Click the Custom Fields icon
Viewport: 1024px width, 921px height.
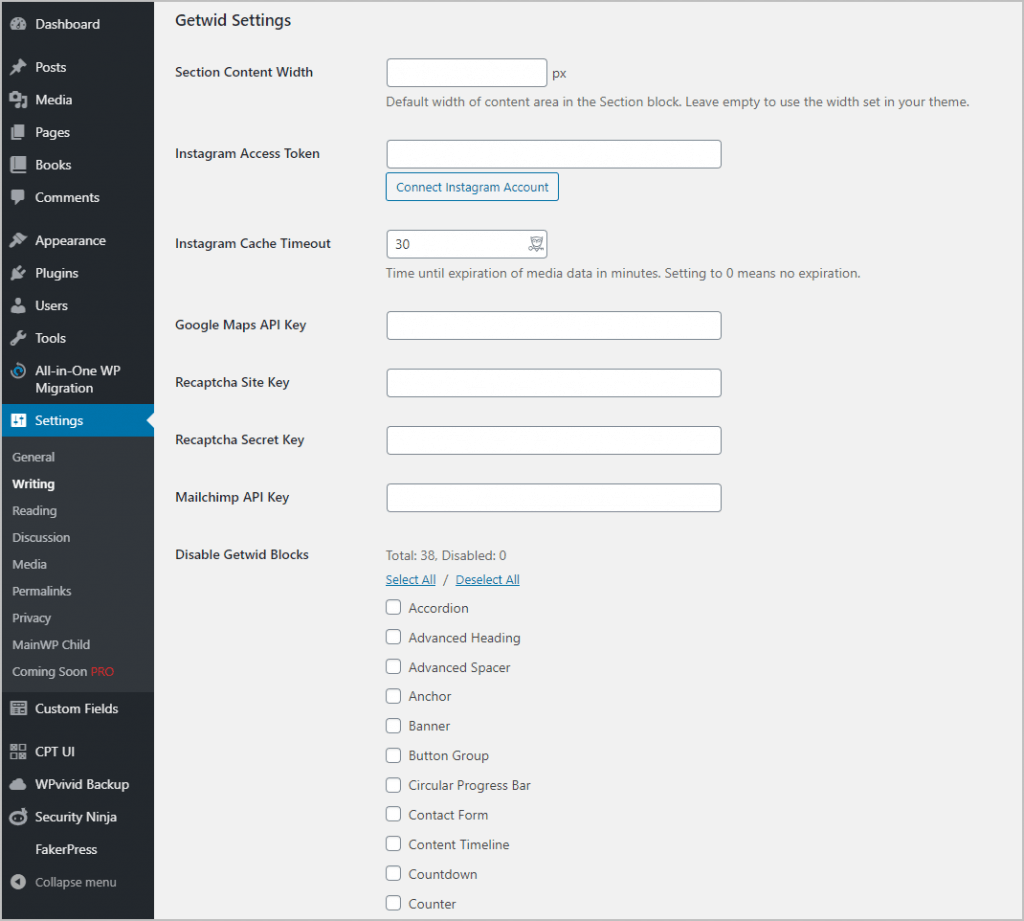point(18,709)
